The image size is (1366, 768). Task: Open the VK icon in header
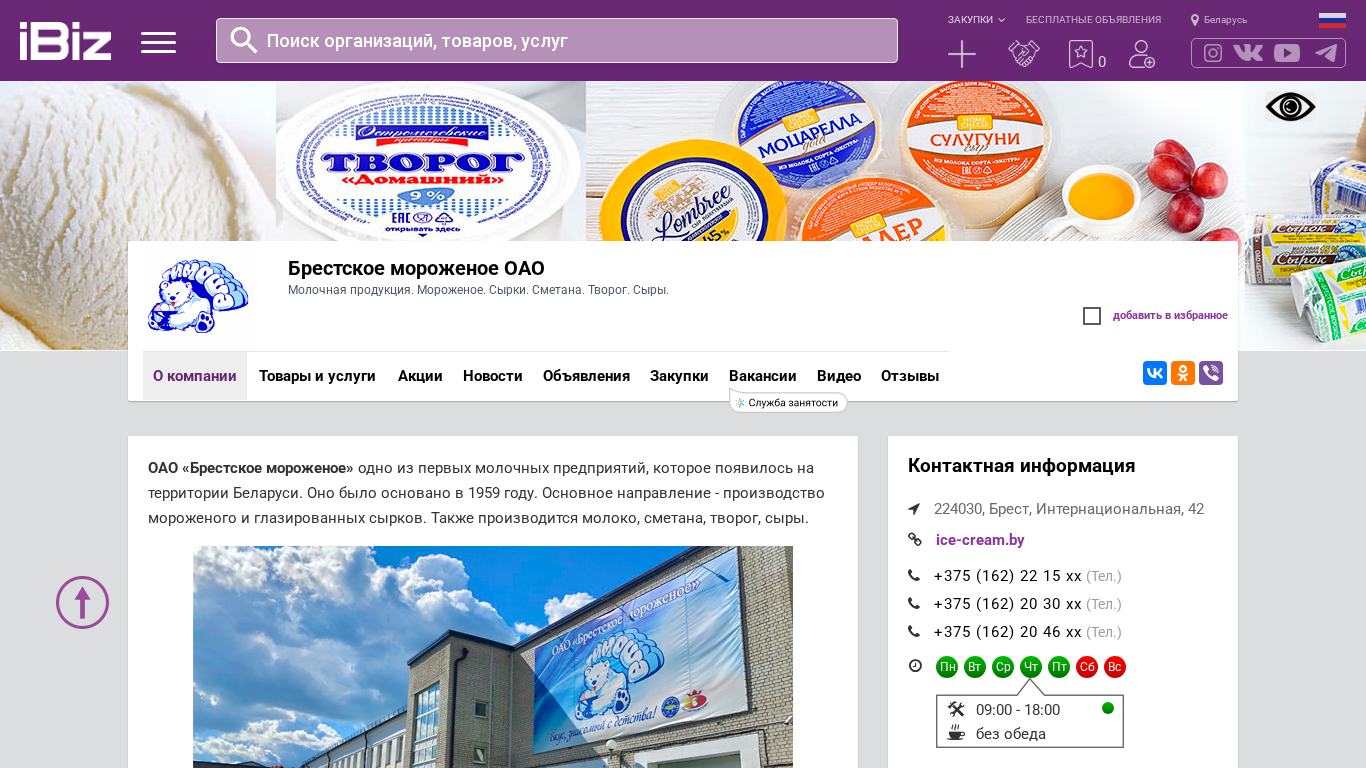pyautogui.click(x=1248, y=53)
